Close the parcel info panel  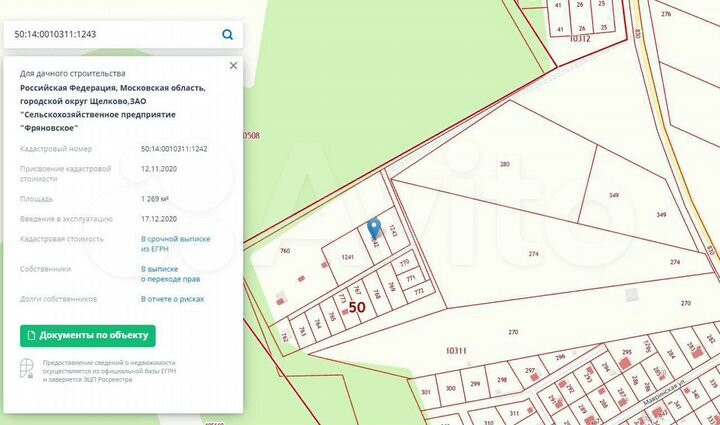233,66
